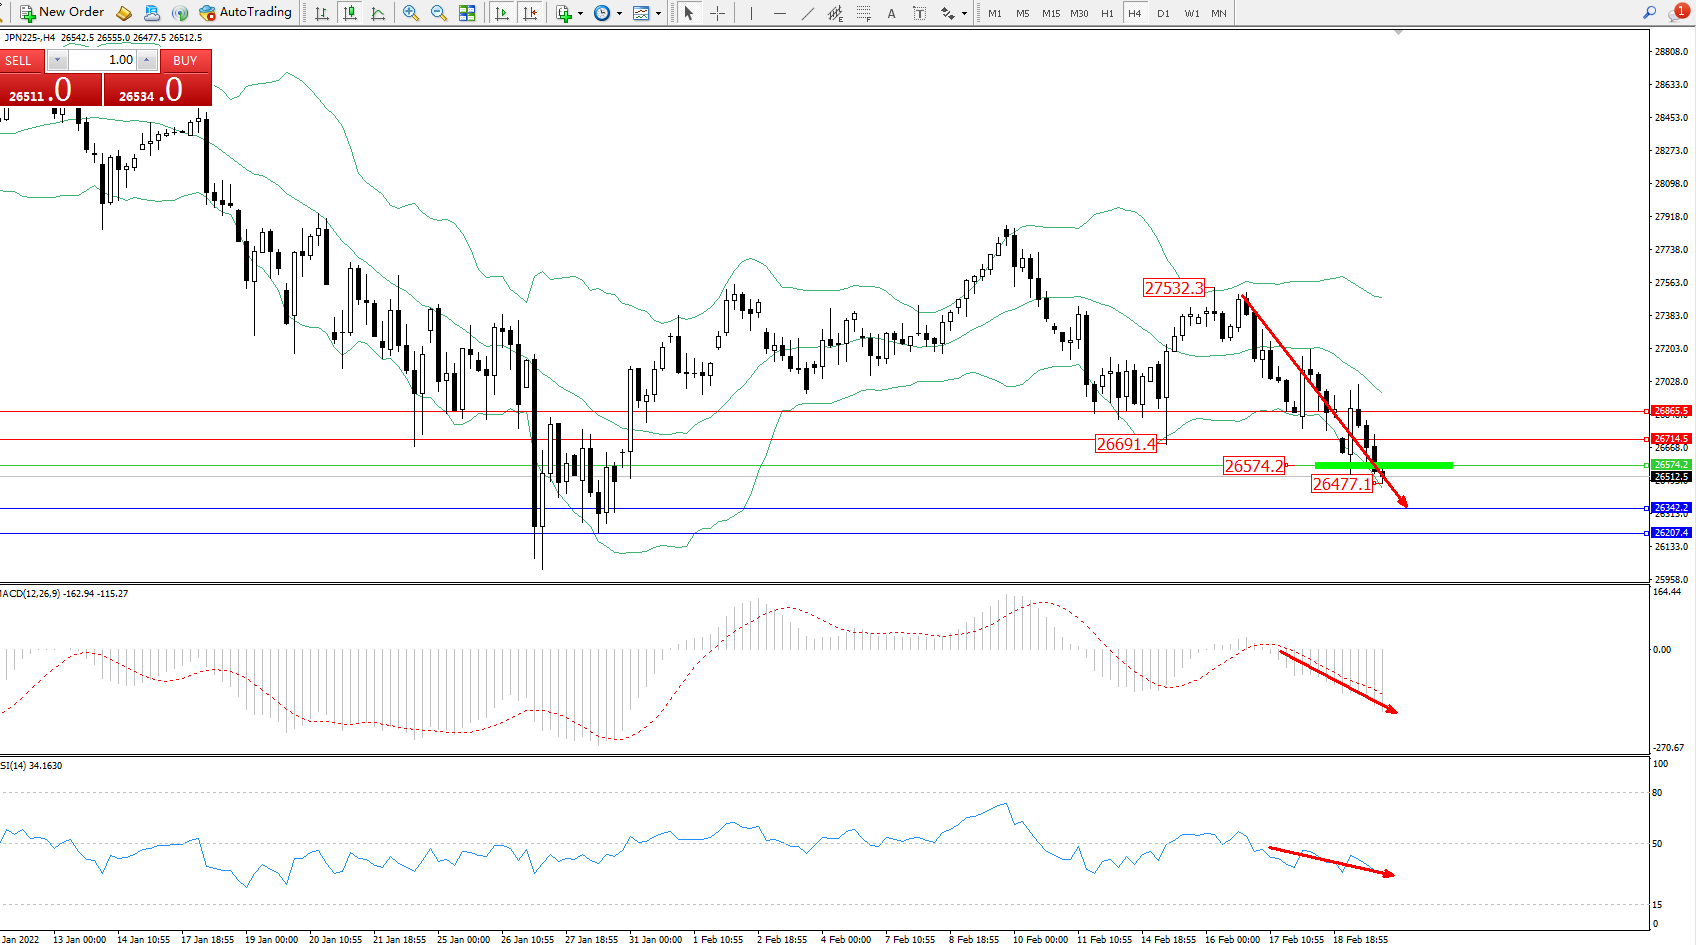This screenshot has width=1696, height=945.
Task: Draw a trendline with the trendline tool
Action: click(x=807, y=13)
